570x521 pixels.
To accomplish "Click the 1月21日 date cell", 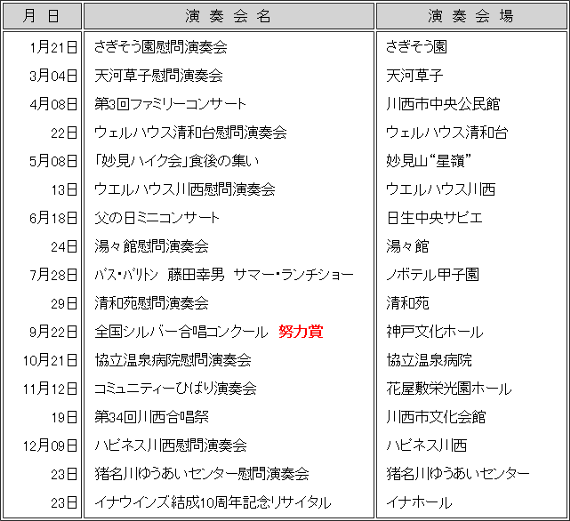I will [x=53, y=47].
